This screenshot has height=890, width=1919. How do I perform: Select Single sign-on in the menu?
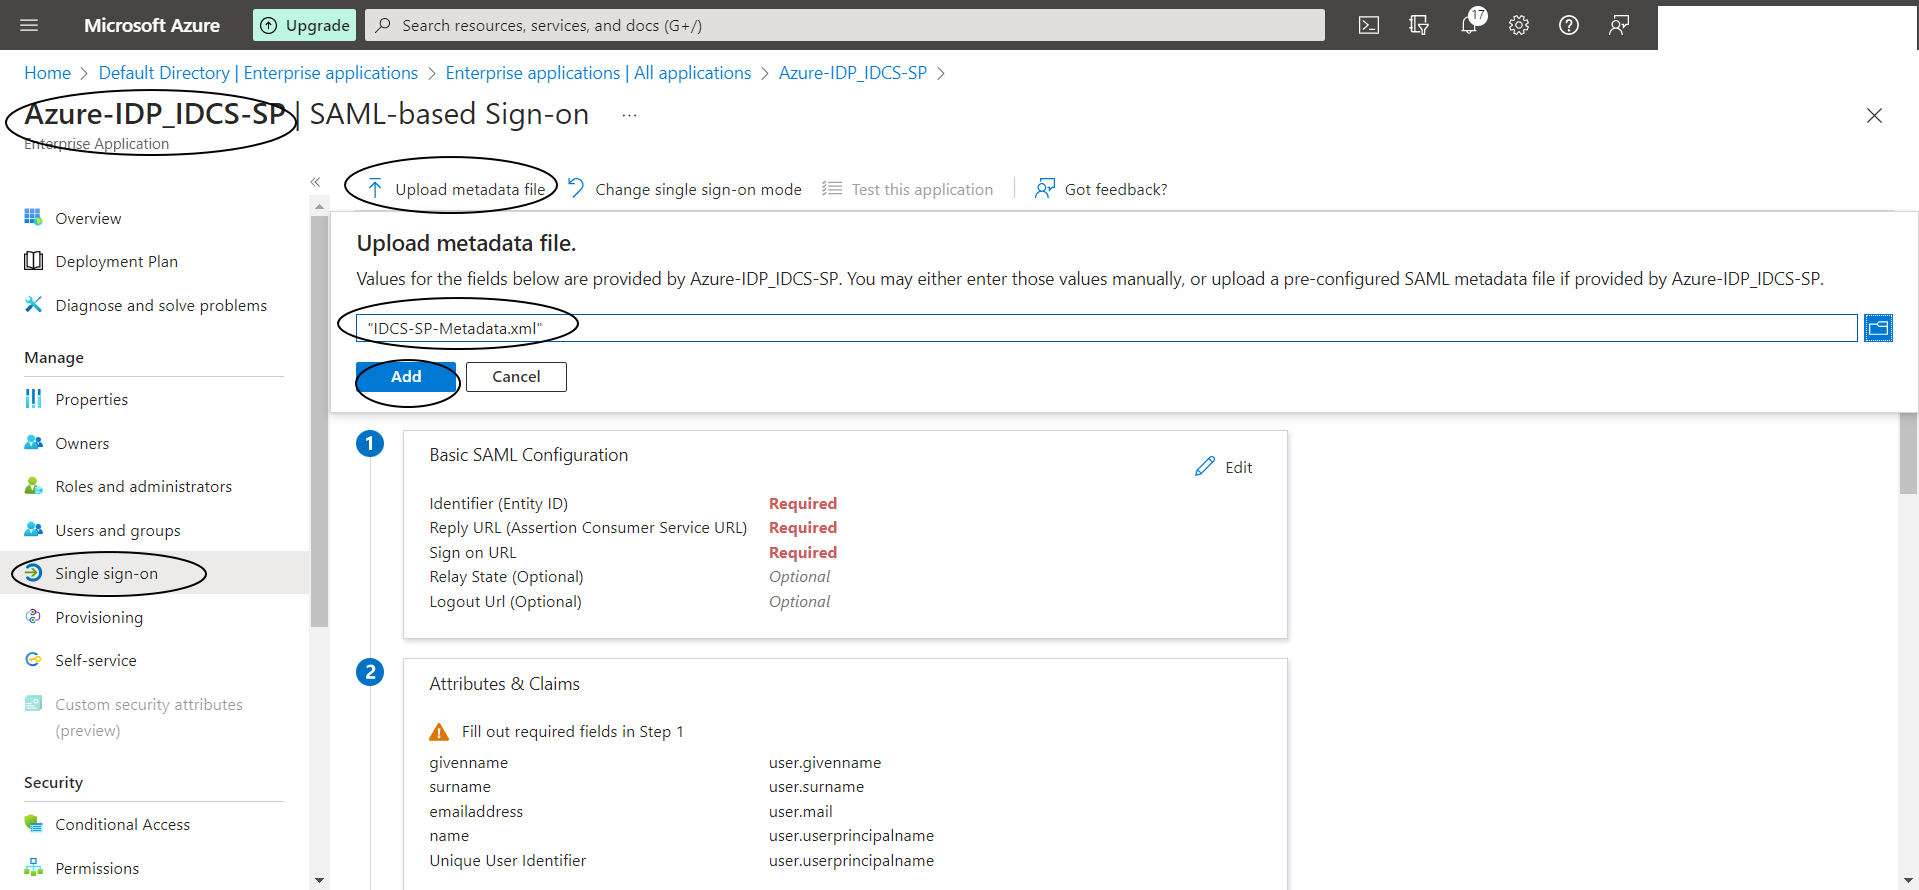pos(106,574)
